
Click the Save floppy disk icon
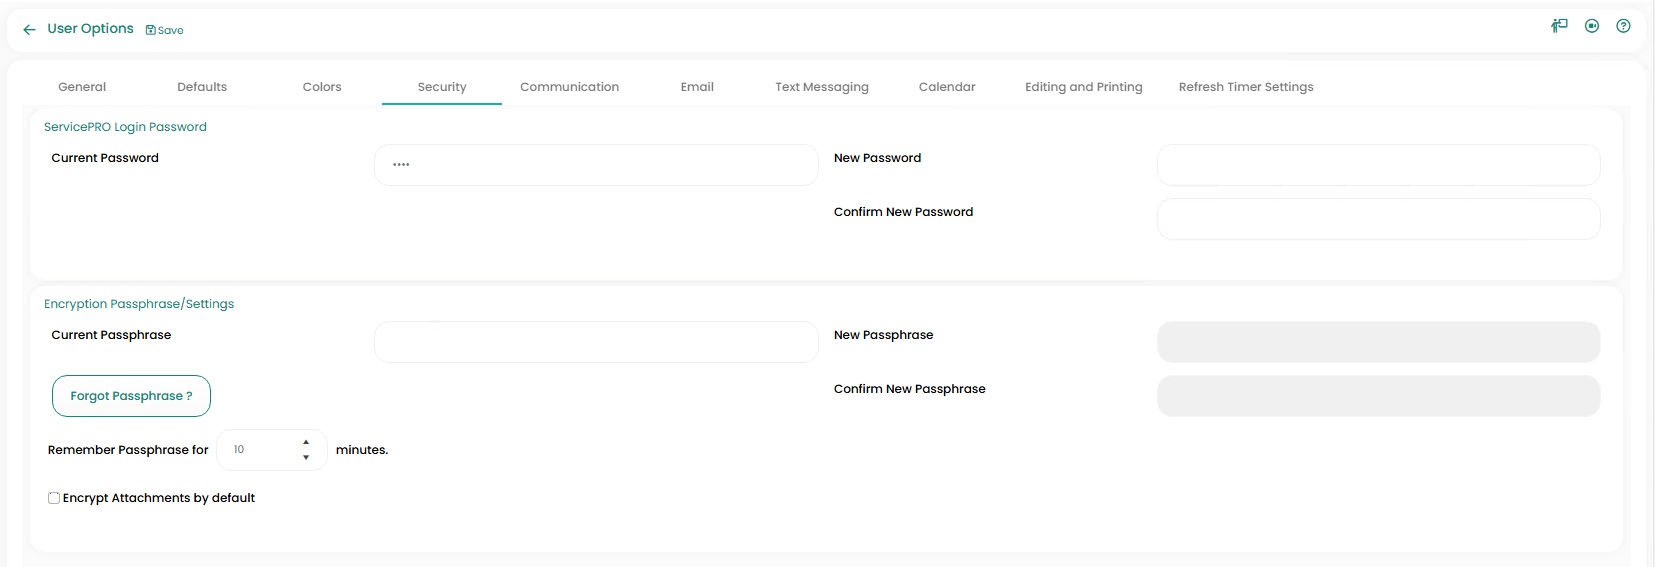pyautogui.click(x=151, y=30)
